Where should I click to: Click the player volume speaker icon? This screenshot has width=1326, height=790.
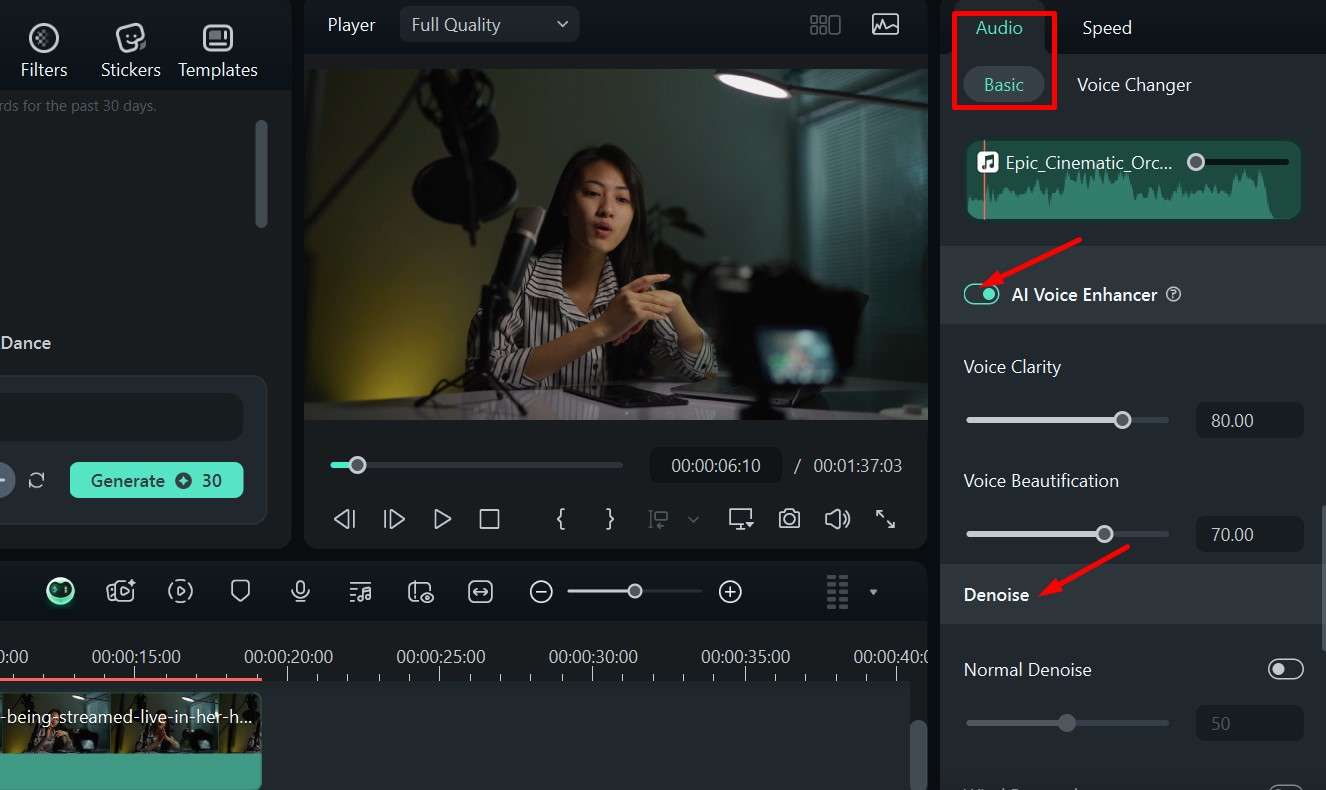pyautogui.click(x=837, y=519)
